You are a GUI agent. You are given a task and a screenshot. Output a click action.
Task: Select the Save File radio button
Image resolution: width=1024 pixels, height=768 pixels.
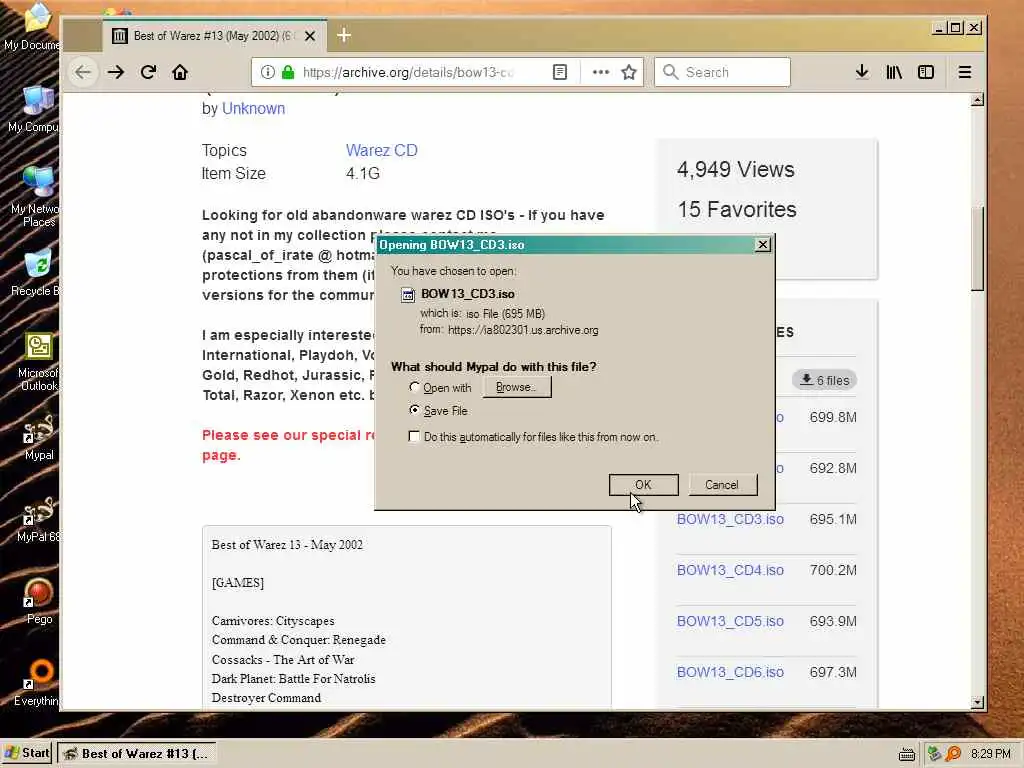tap(414, 410)
